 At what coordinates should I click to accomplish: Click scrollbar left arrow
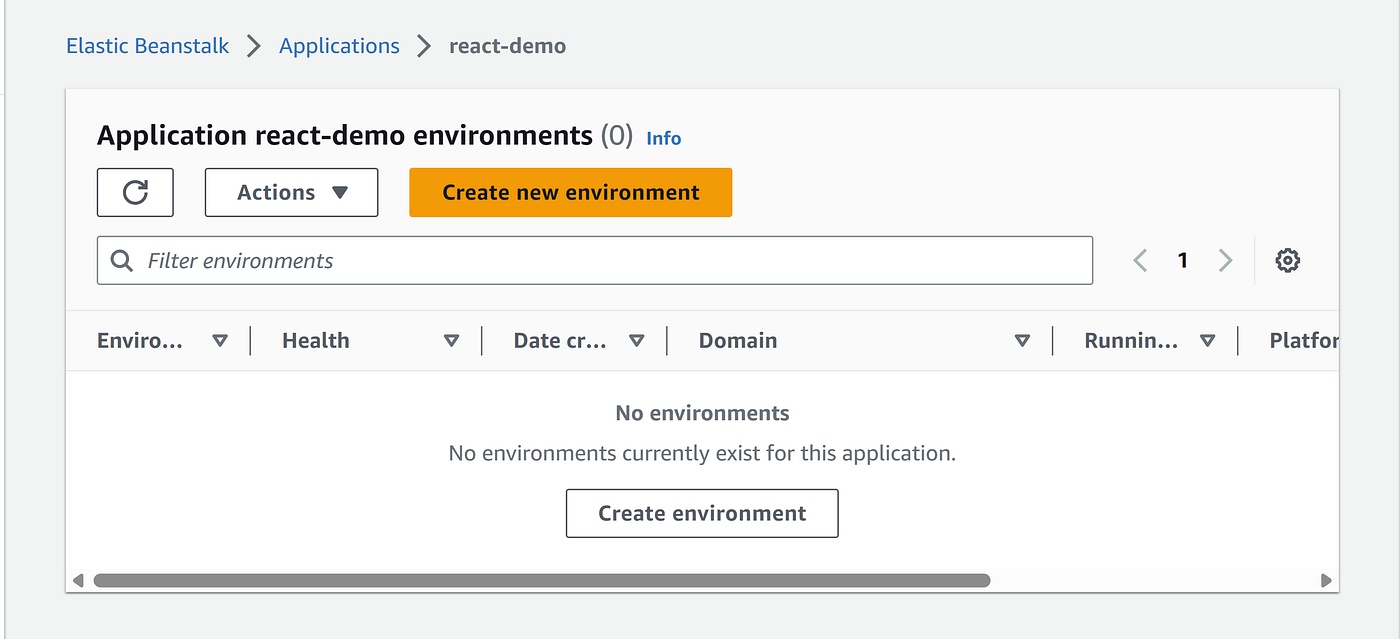(x=79, y=580)
